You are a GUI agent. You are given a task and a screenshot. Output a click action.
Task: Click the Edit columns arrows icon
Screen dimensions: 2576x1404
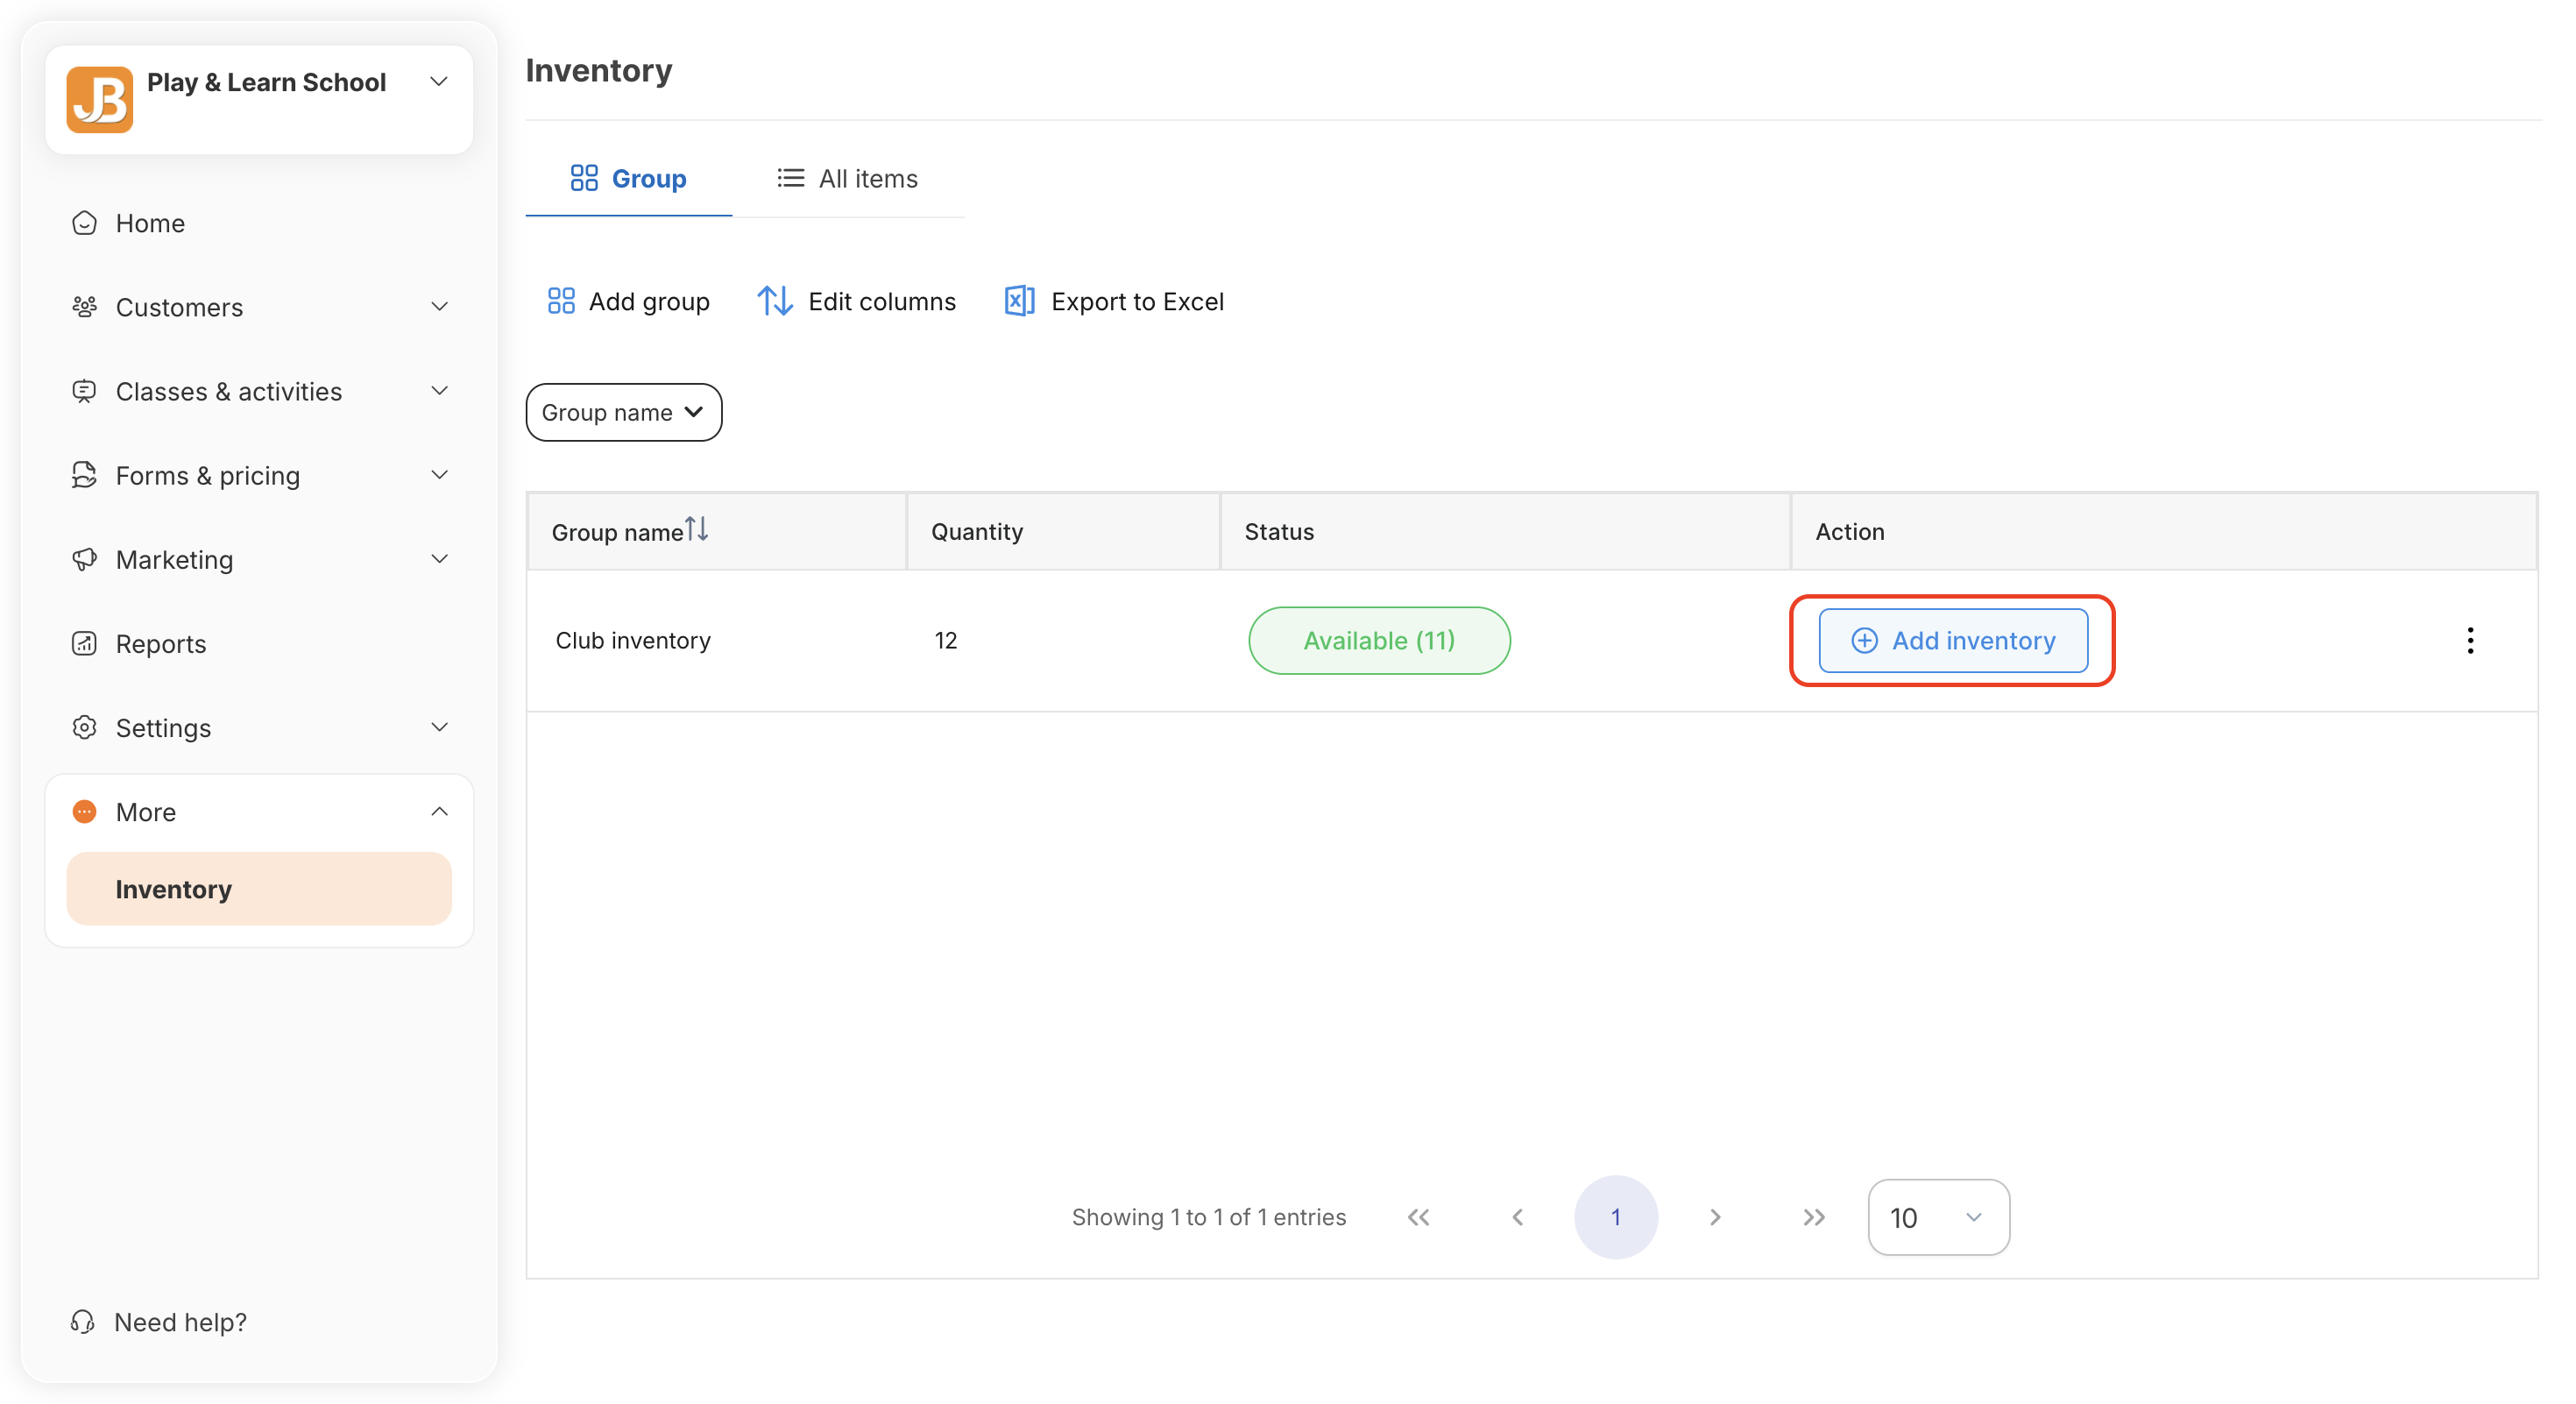pos(775,301)
